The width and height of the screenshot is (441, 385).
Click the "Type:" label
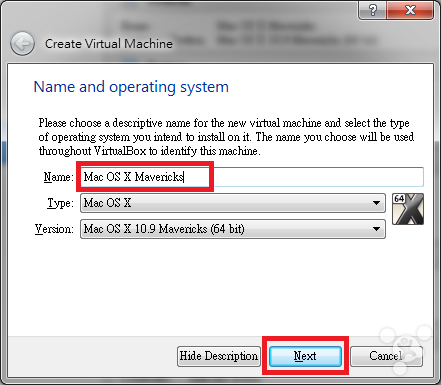point(60,203)
